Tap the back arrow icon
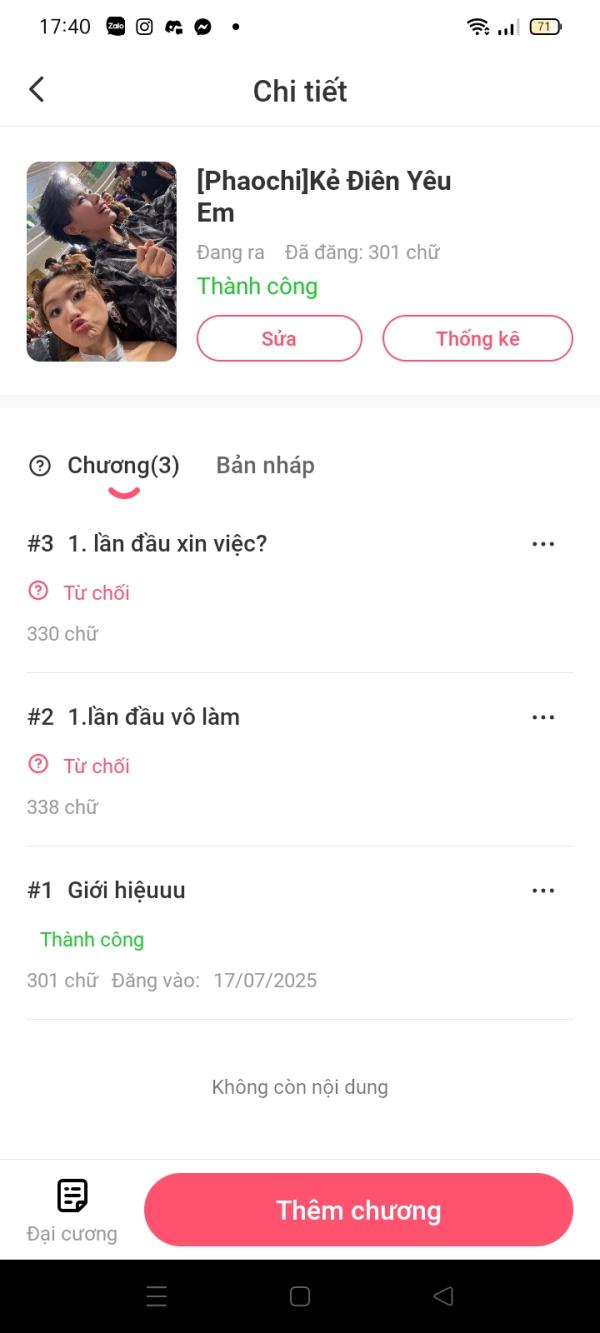 click(x=36, y=89)
